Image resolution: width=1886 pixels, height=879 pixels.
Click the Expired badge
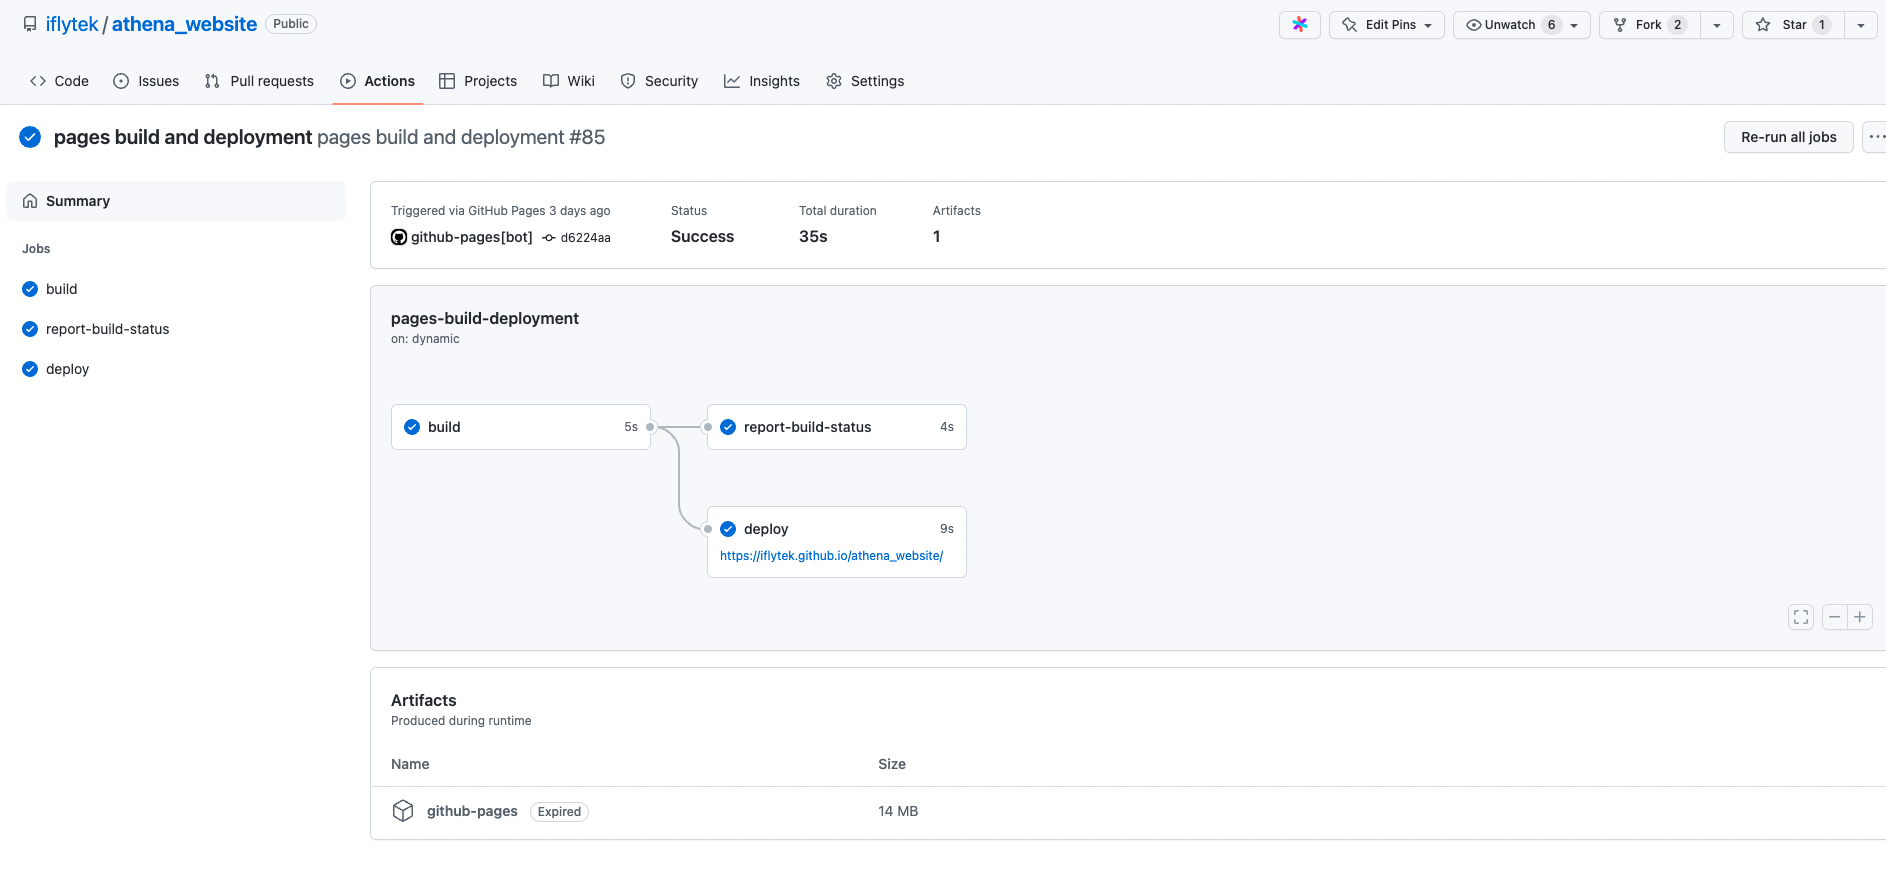559,812
